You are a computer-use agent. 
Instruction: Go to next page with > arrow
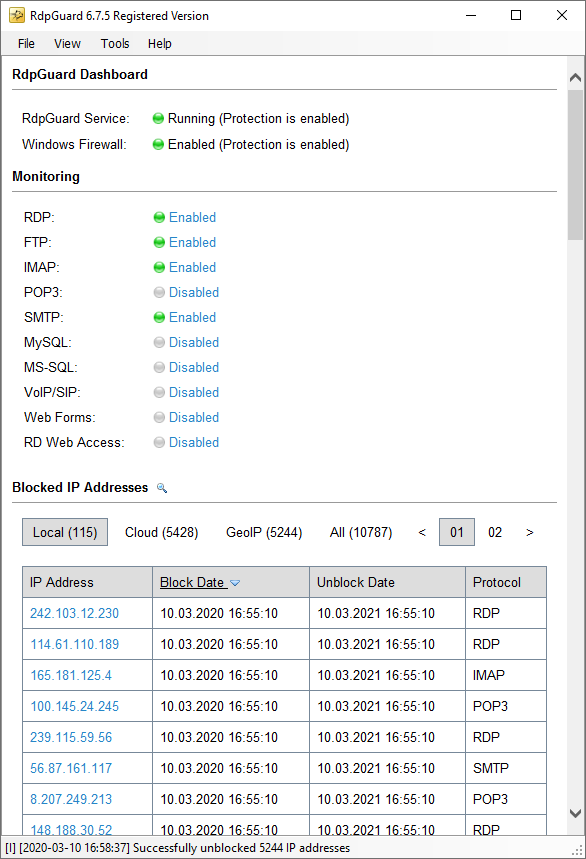[530, 532]
